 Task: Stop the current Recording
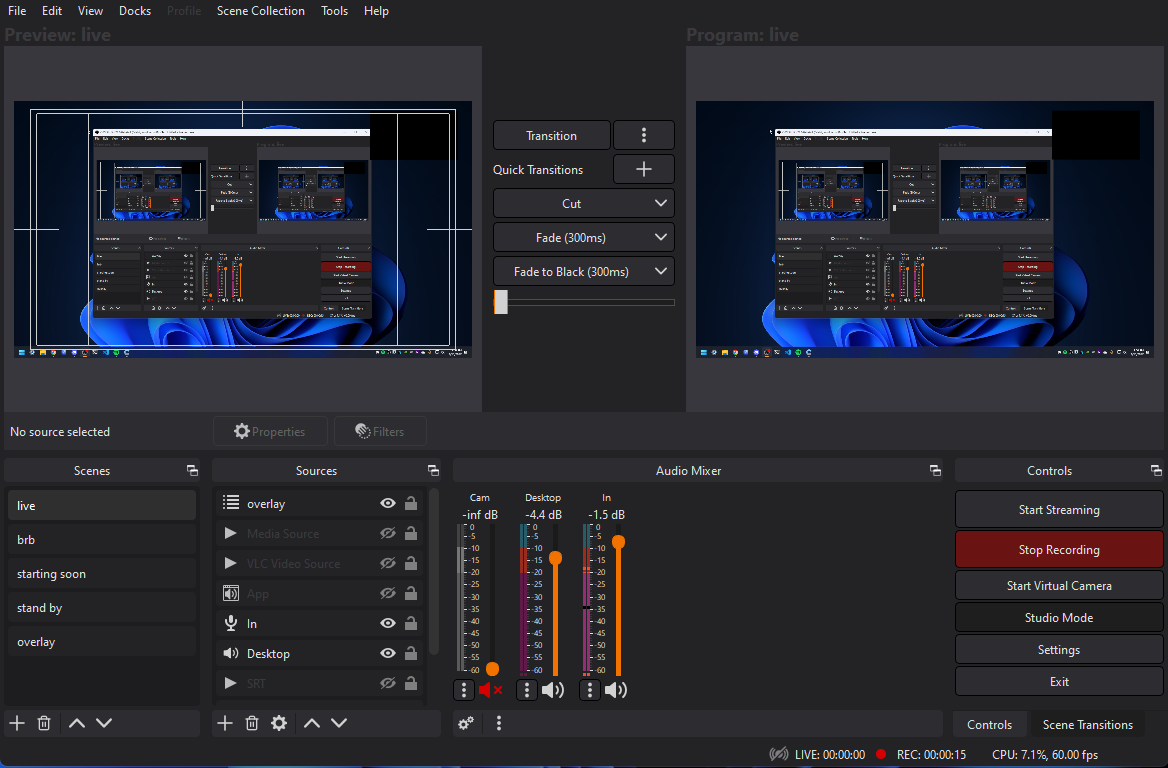[x=1058, y=549]
